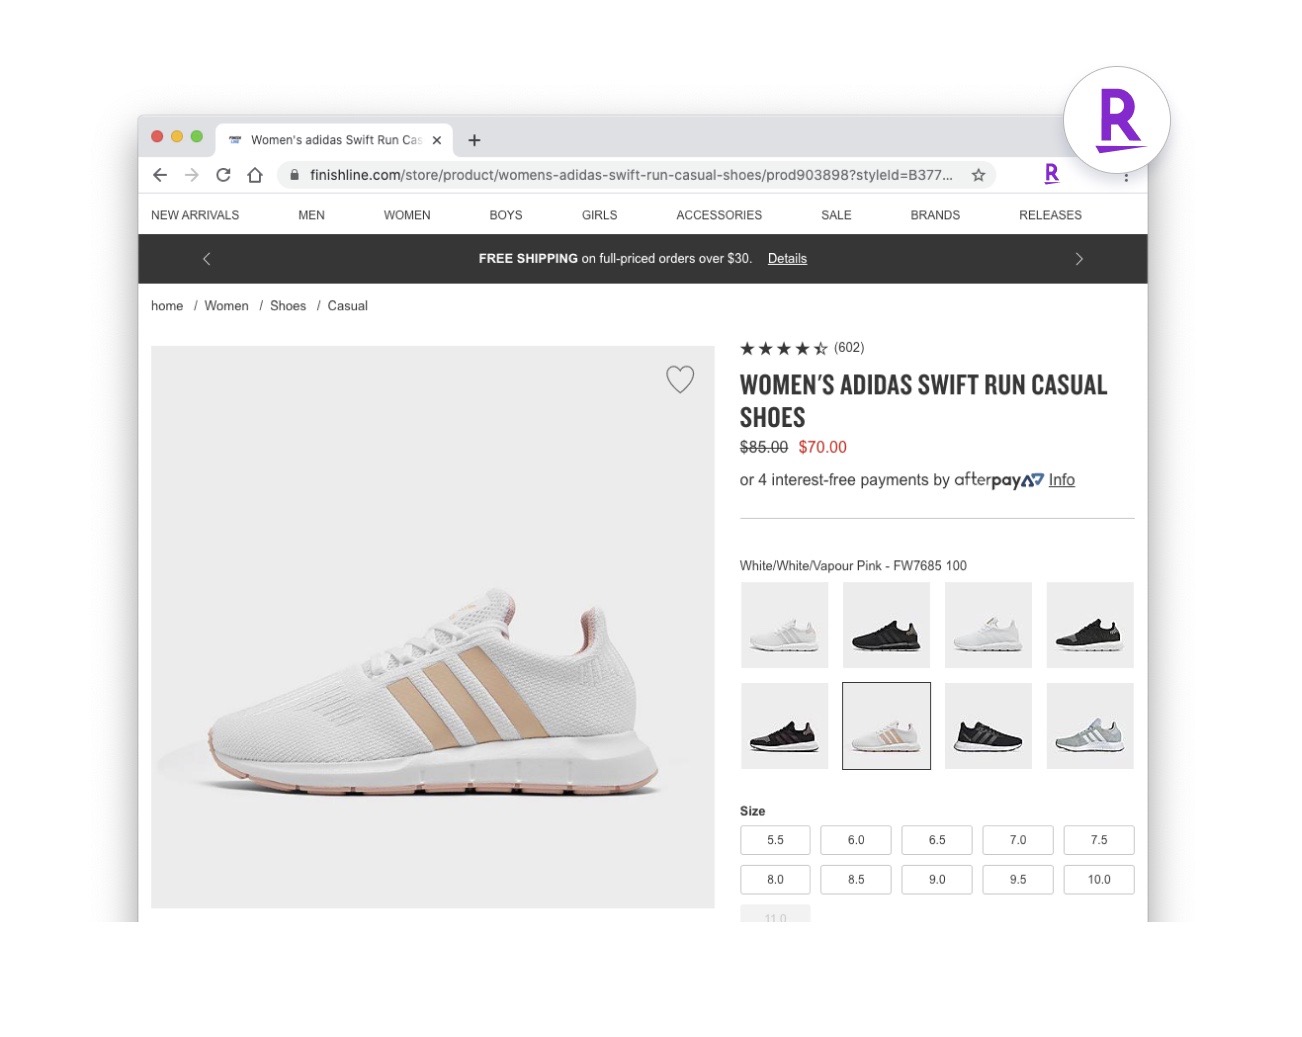Choose size 6.0

[x=856, y=840]
